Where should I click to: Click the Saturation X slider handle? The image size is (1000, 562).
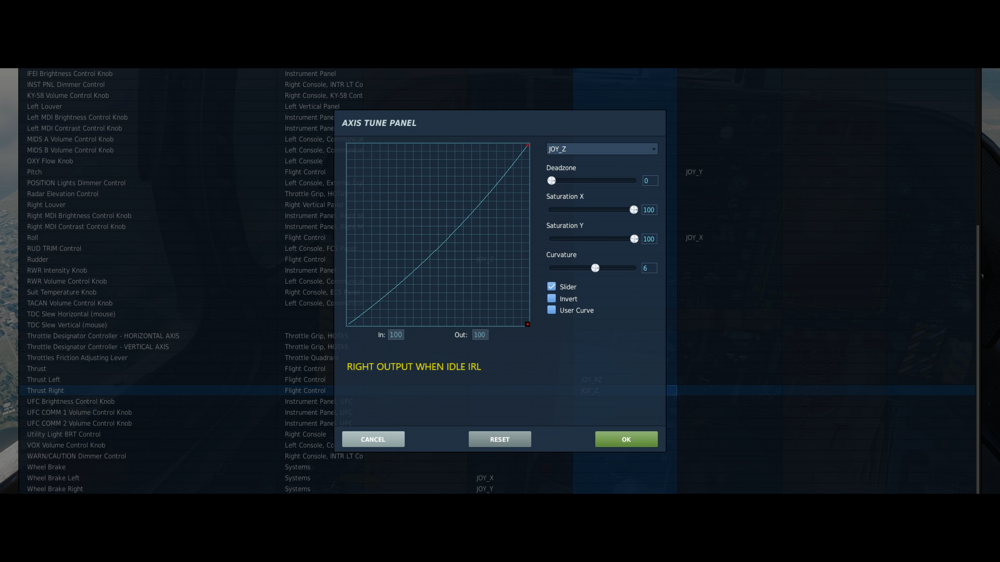point(633,210)
